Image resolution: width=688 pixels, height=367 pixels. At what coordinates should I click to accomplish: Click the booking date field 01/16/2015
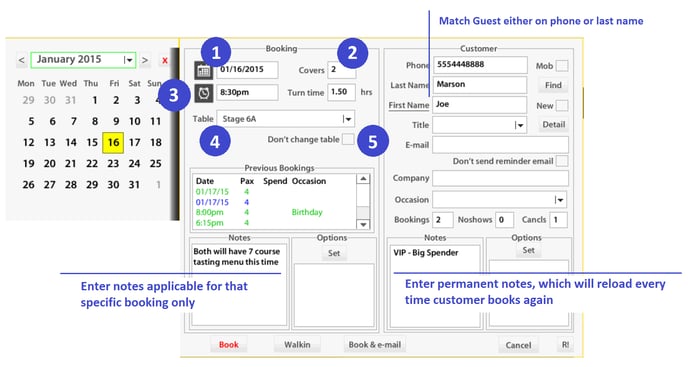click(x=247, y=70)
